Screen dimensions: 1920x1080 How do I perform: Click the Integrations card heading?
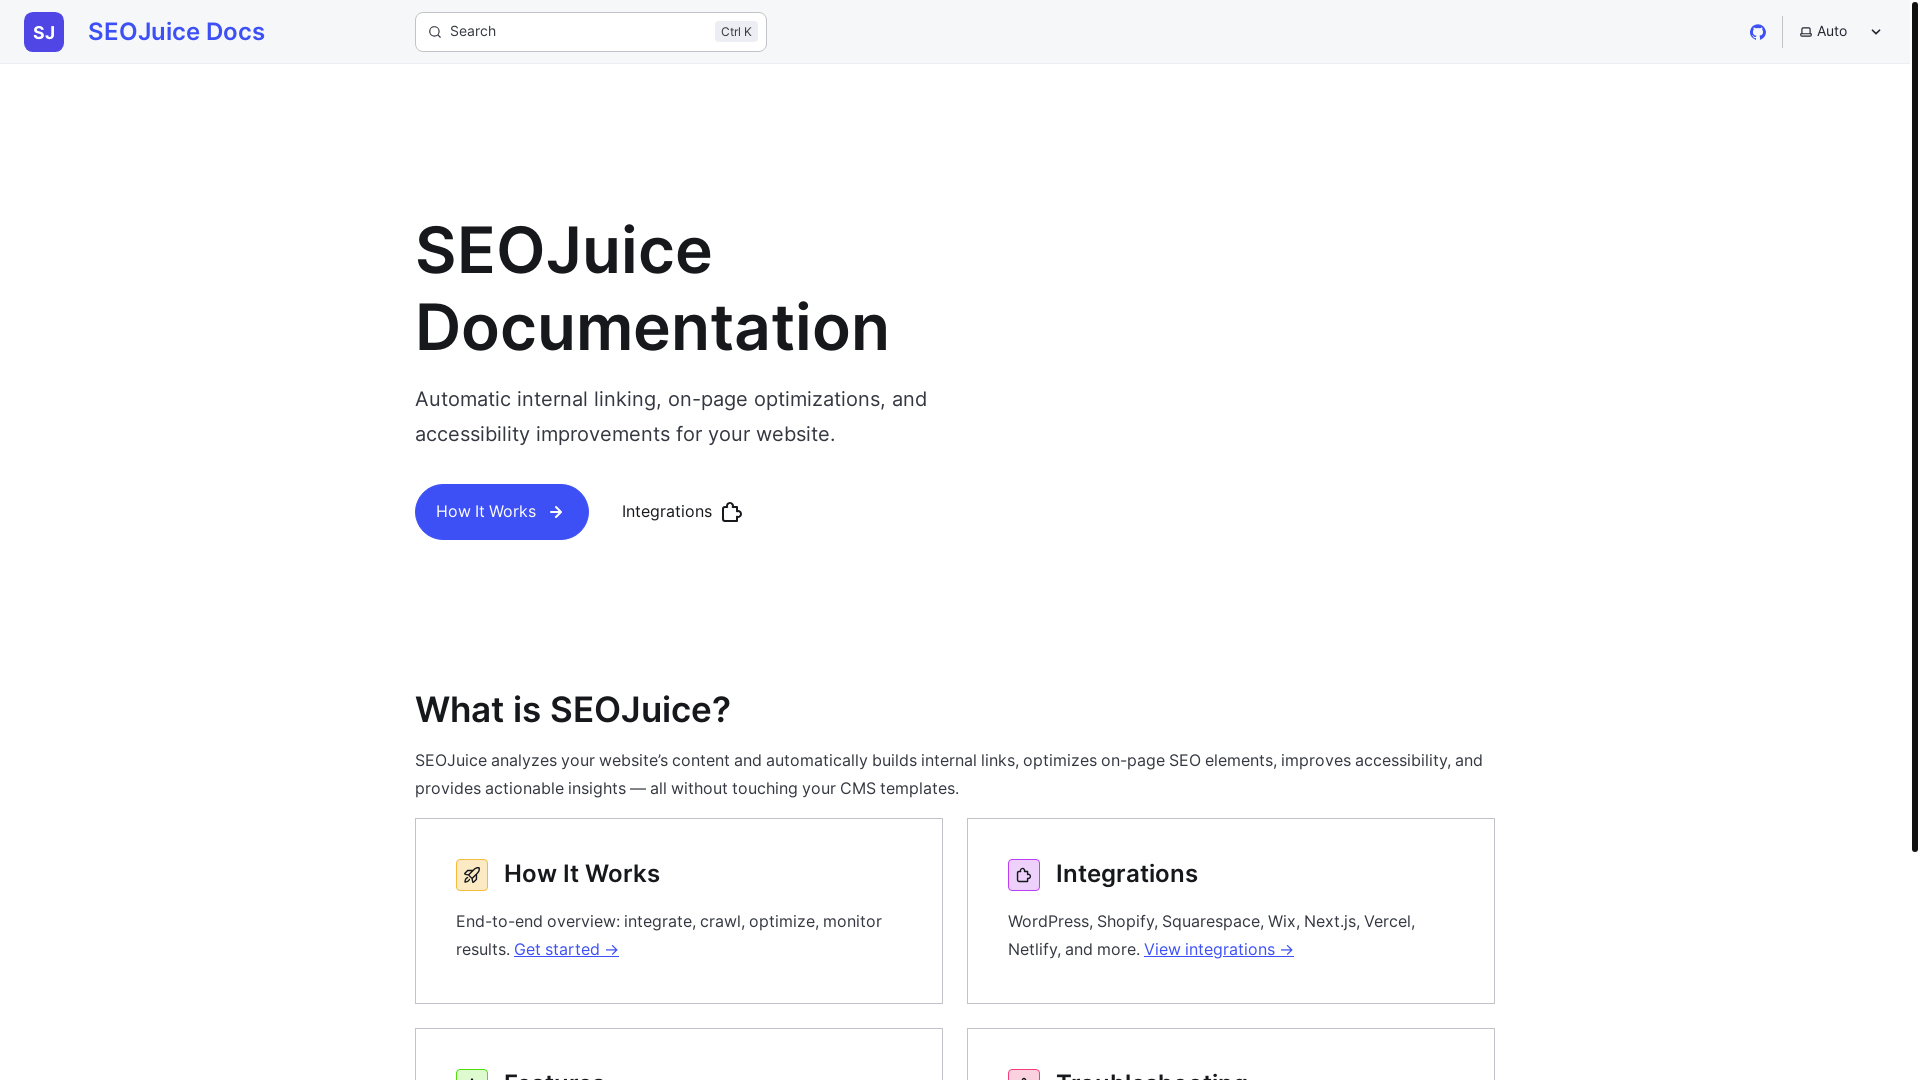tap(1127, 874)
